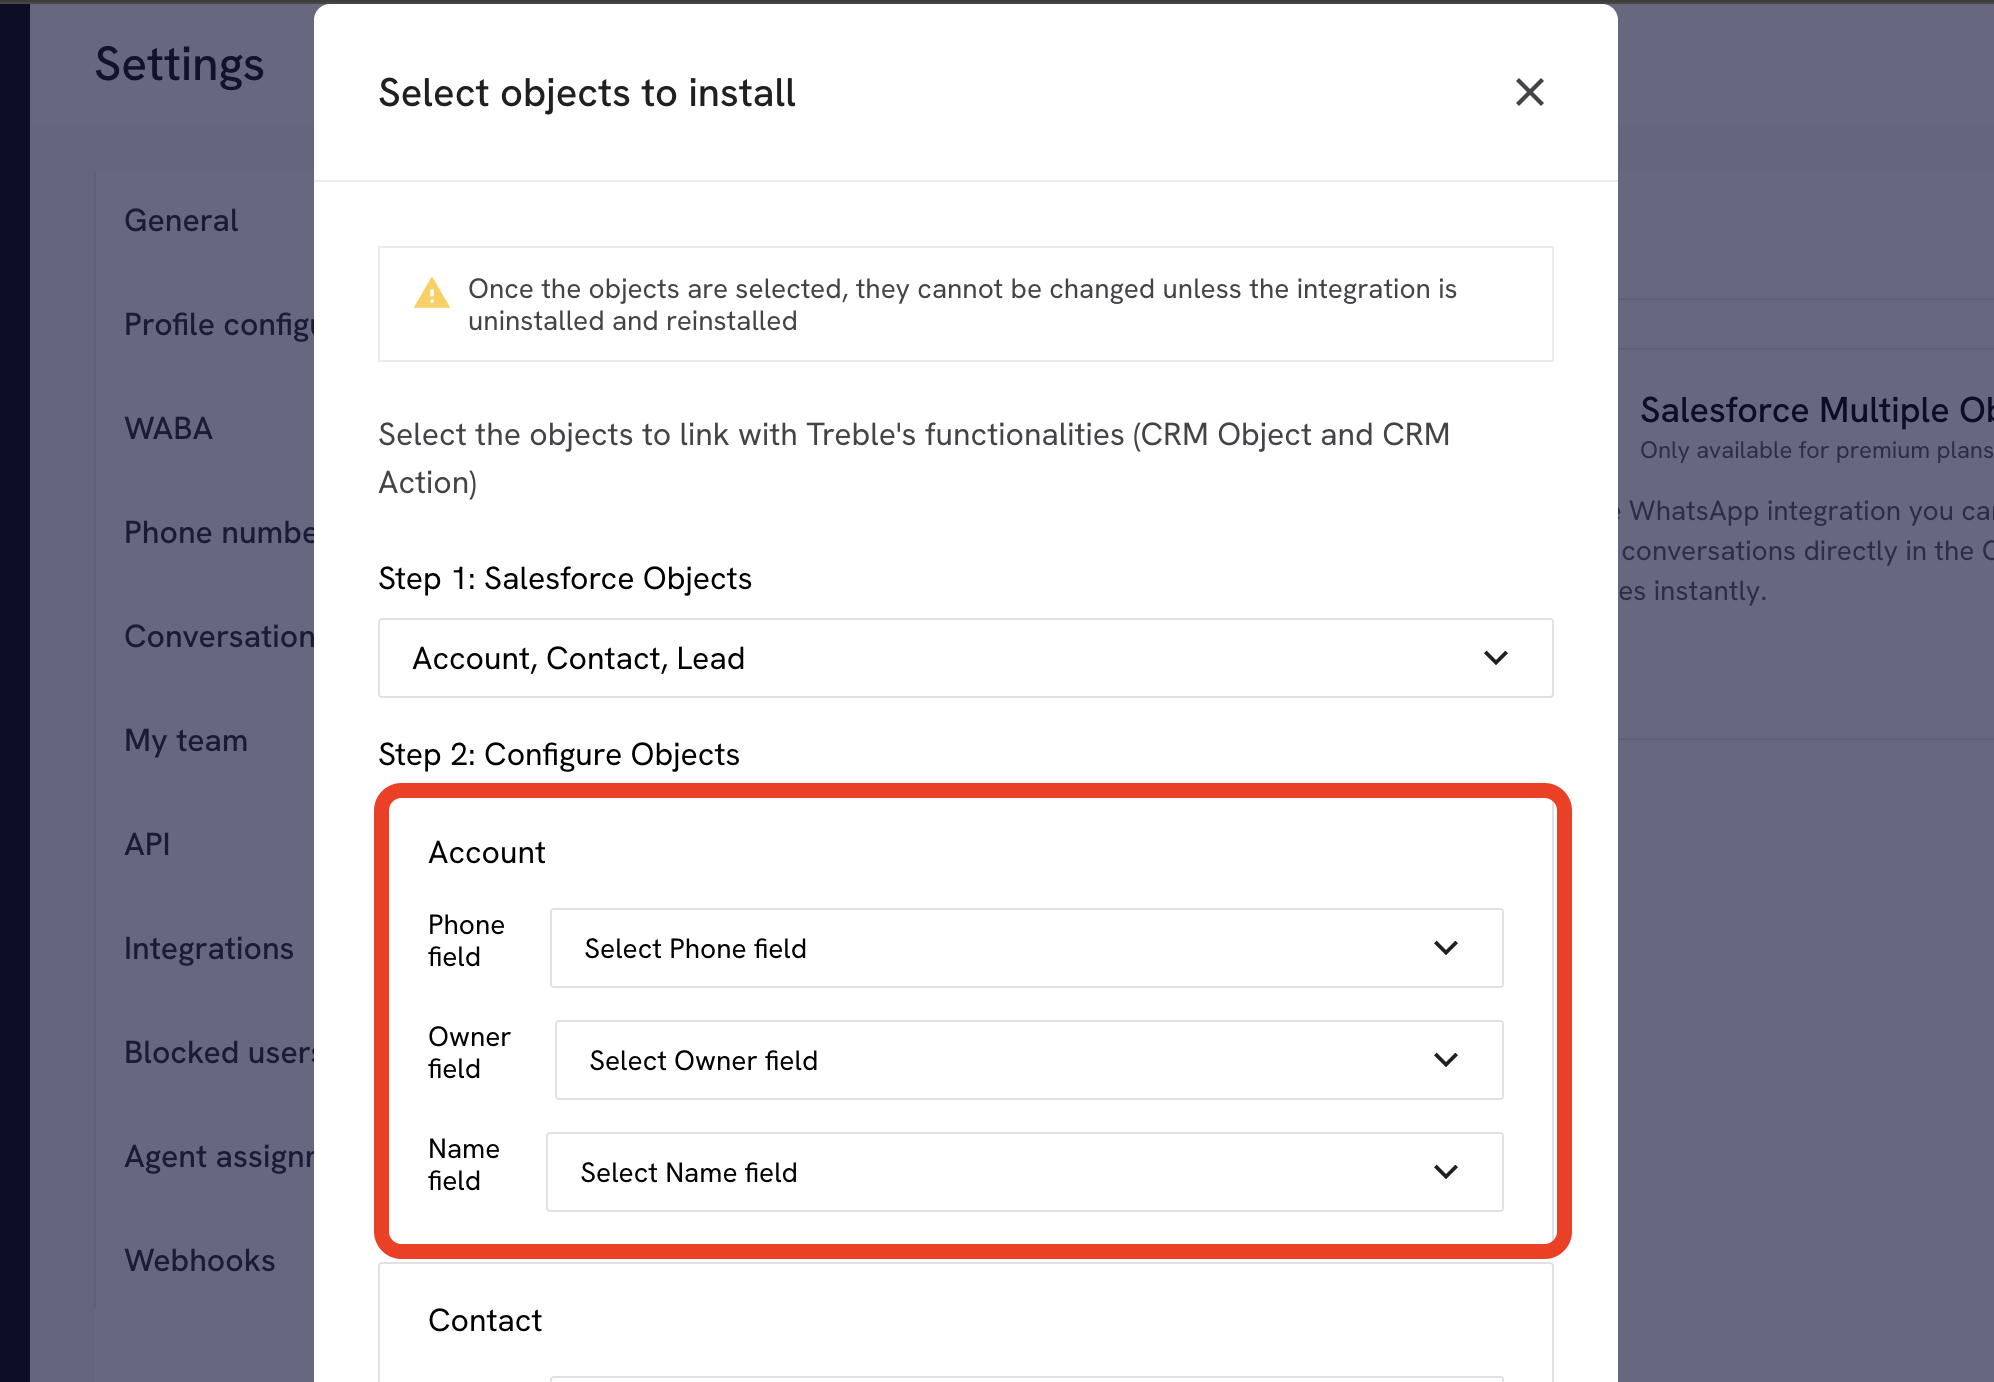This screenshot has height=1382, width=1994.
Task: Expand the Select Phone field dropdown for Account
Action: point(1026,948)
